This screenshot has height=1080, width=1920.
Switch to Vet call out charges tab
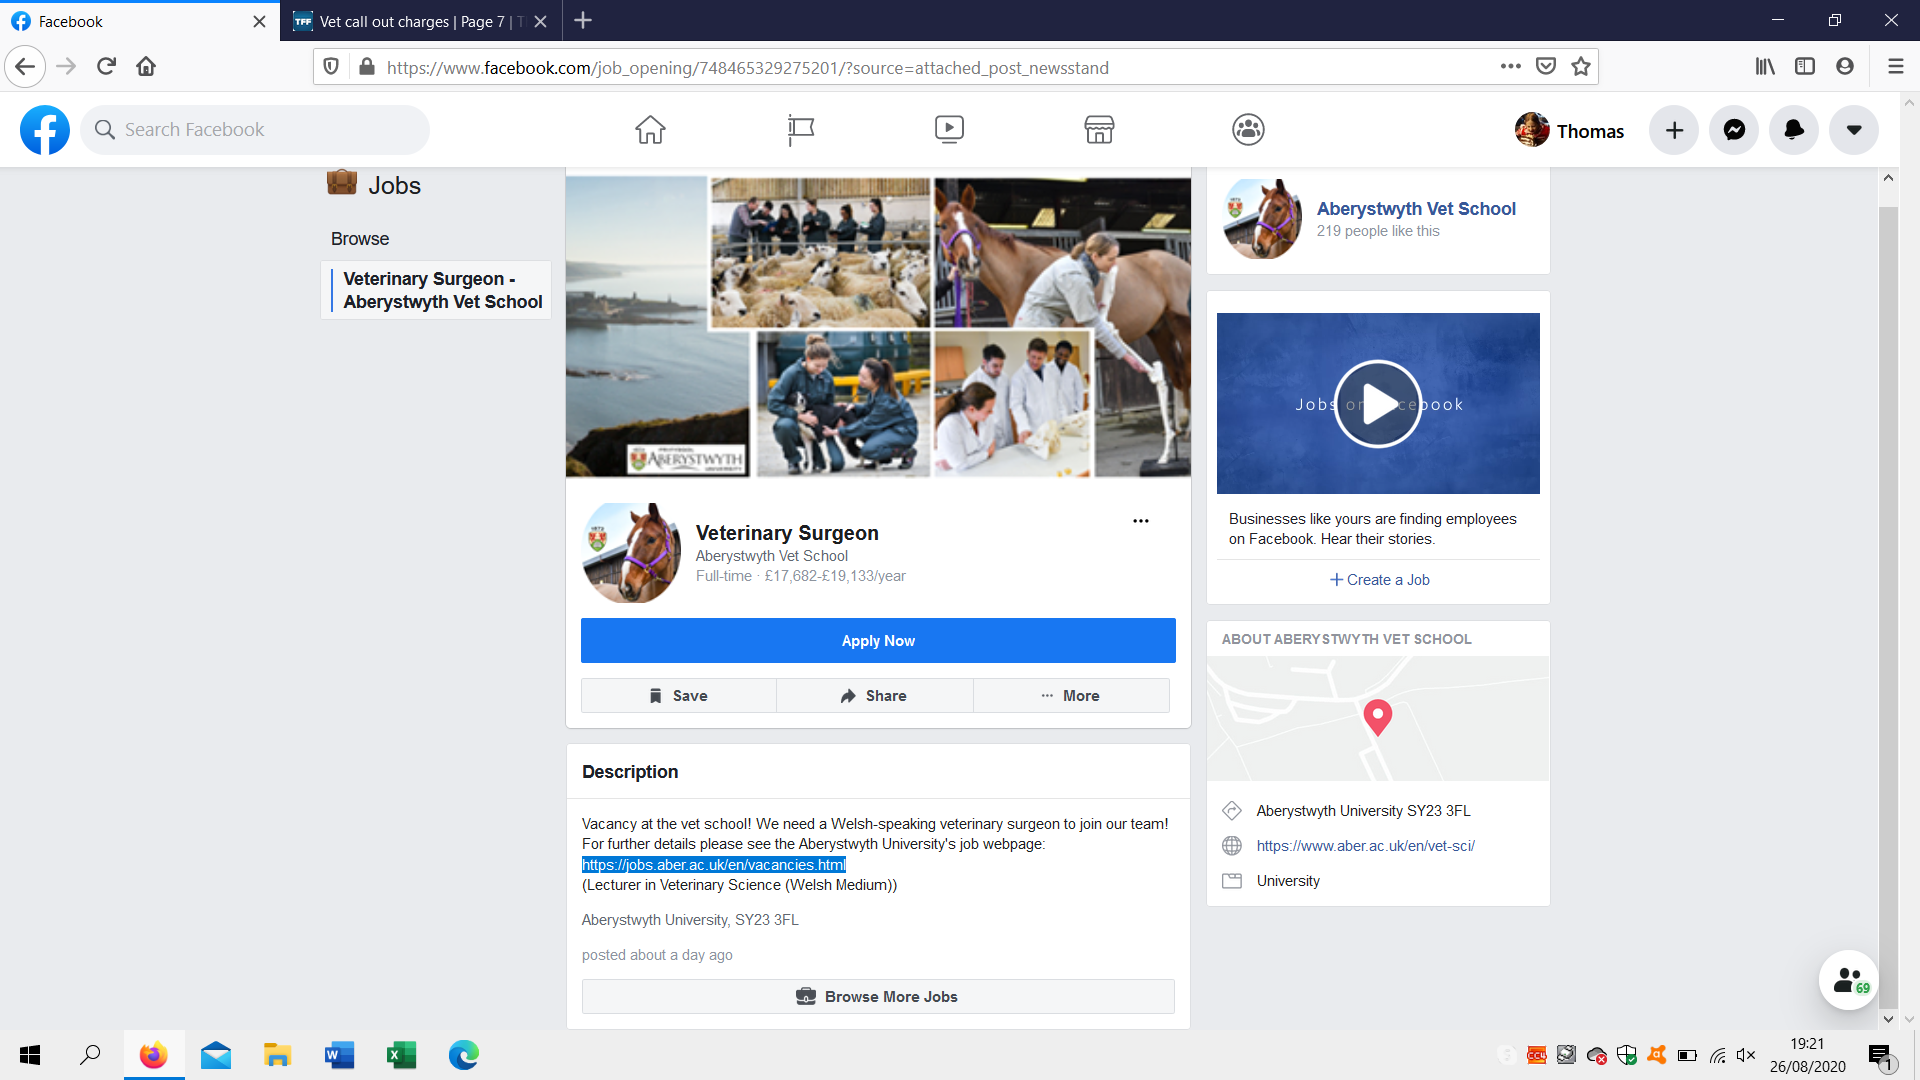point(420,21)
